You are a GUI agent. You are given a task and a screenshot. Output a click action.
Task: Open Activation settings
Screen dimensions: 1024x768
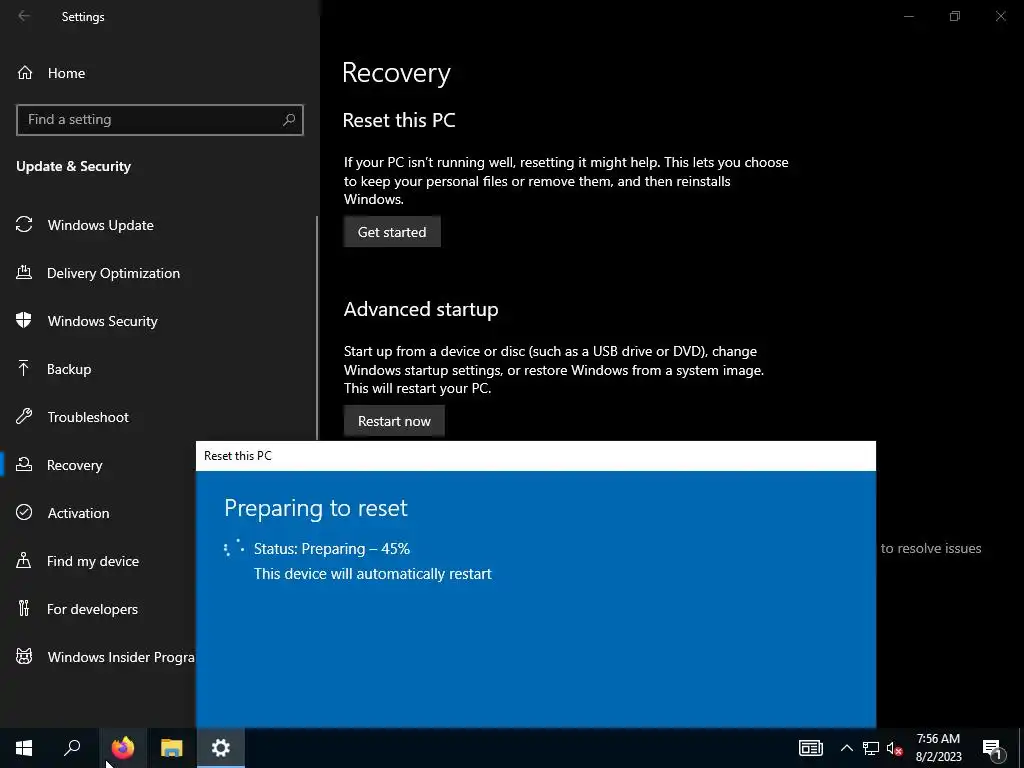click(78, 513)
